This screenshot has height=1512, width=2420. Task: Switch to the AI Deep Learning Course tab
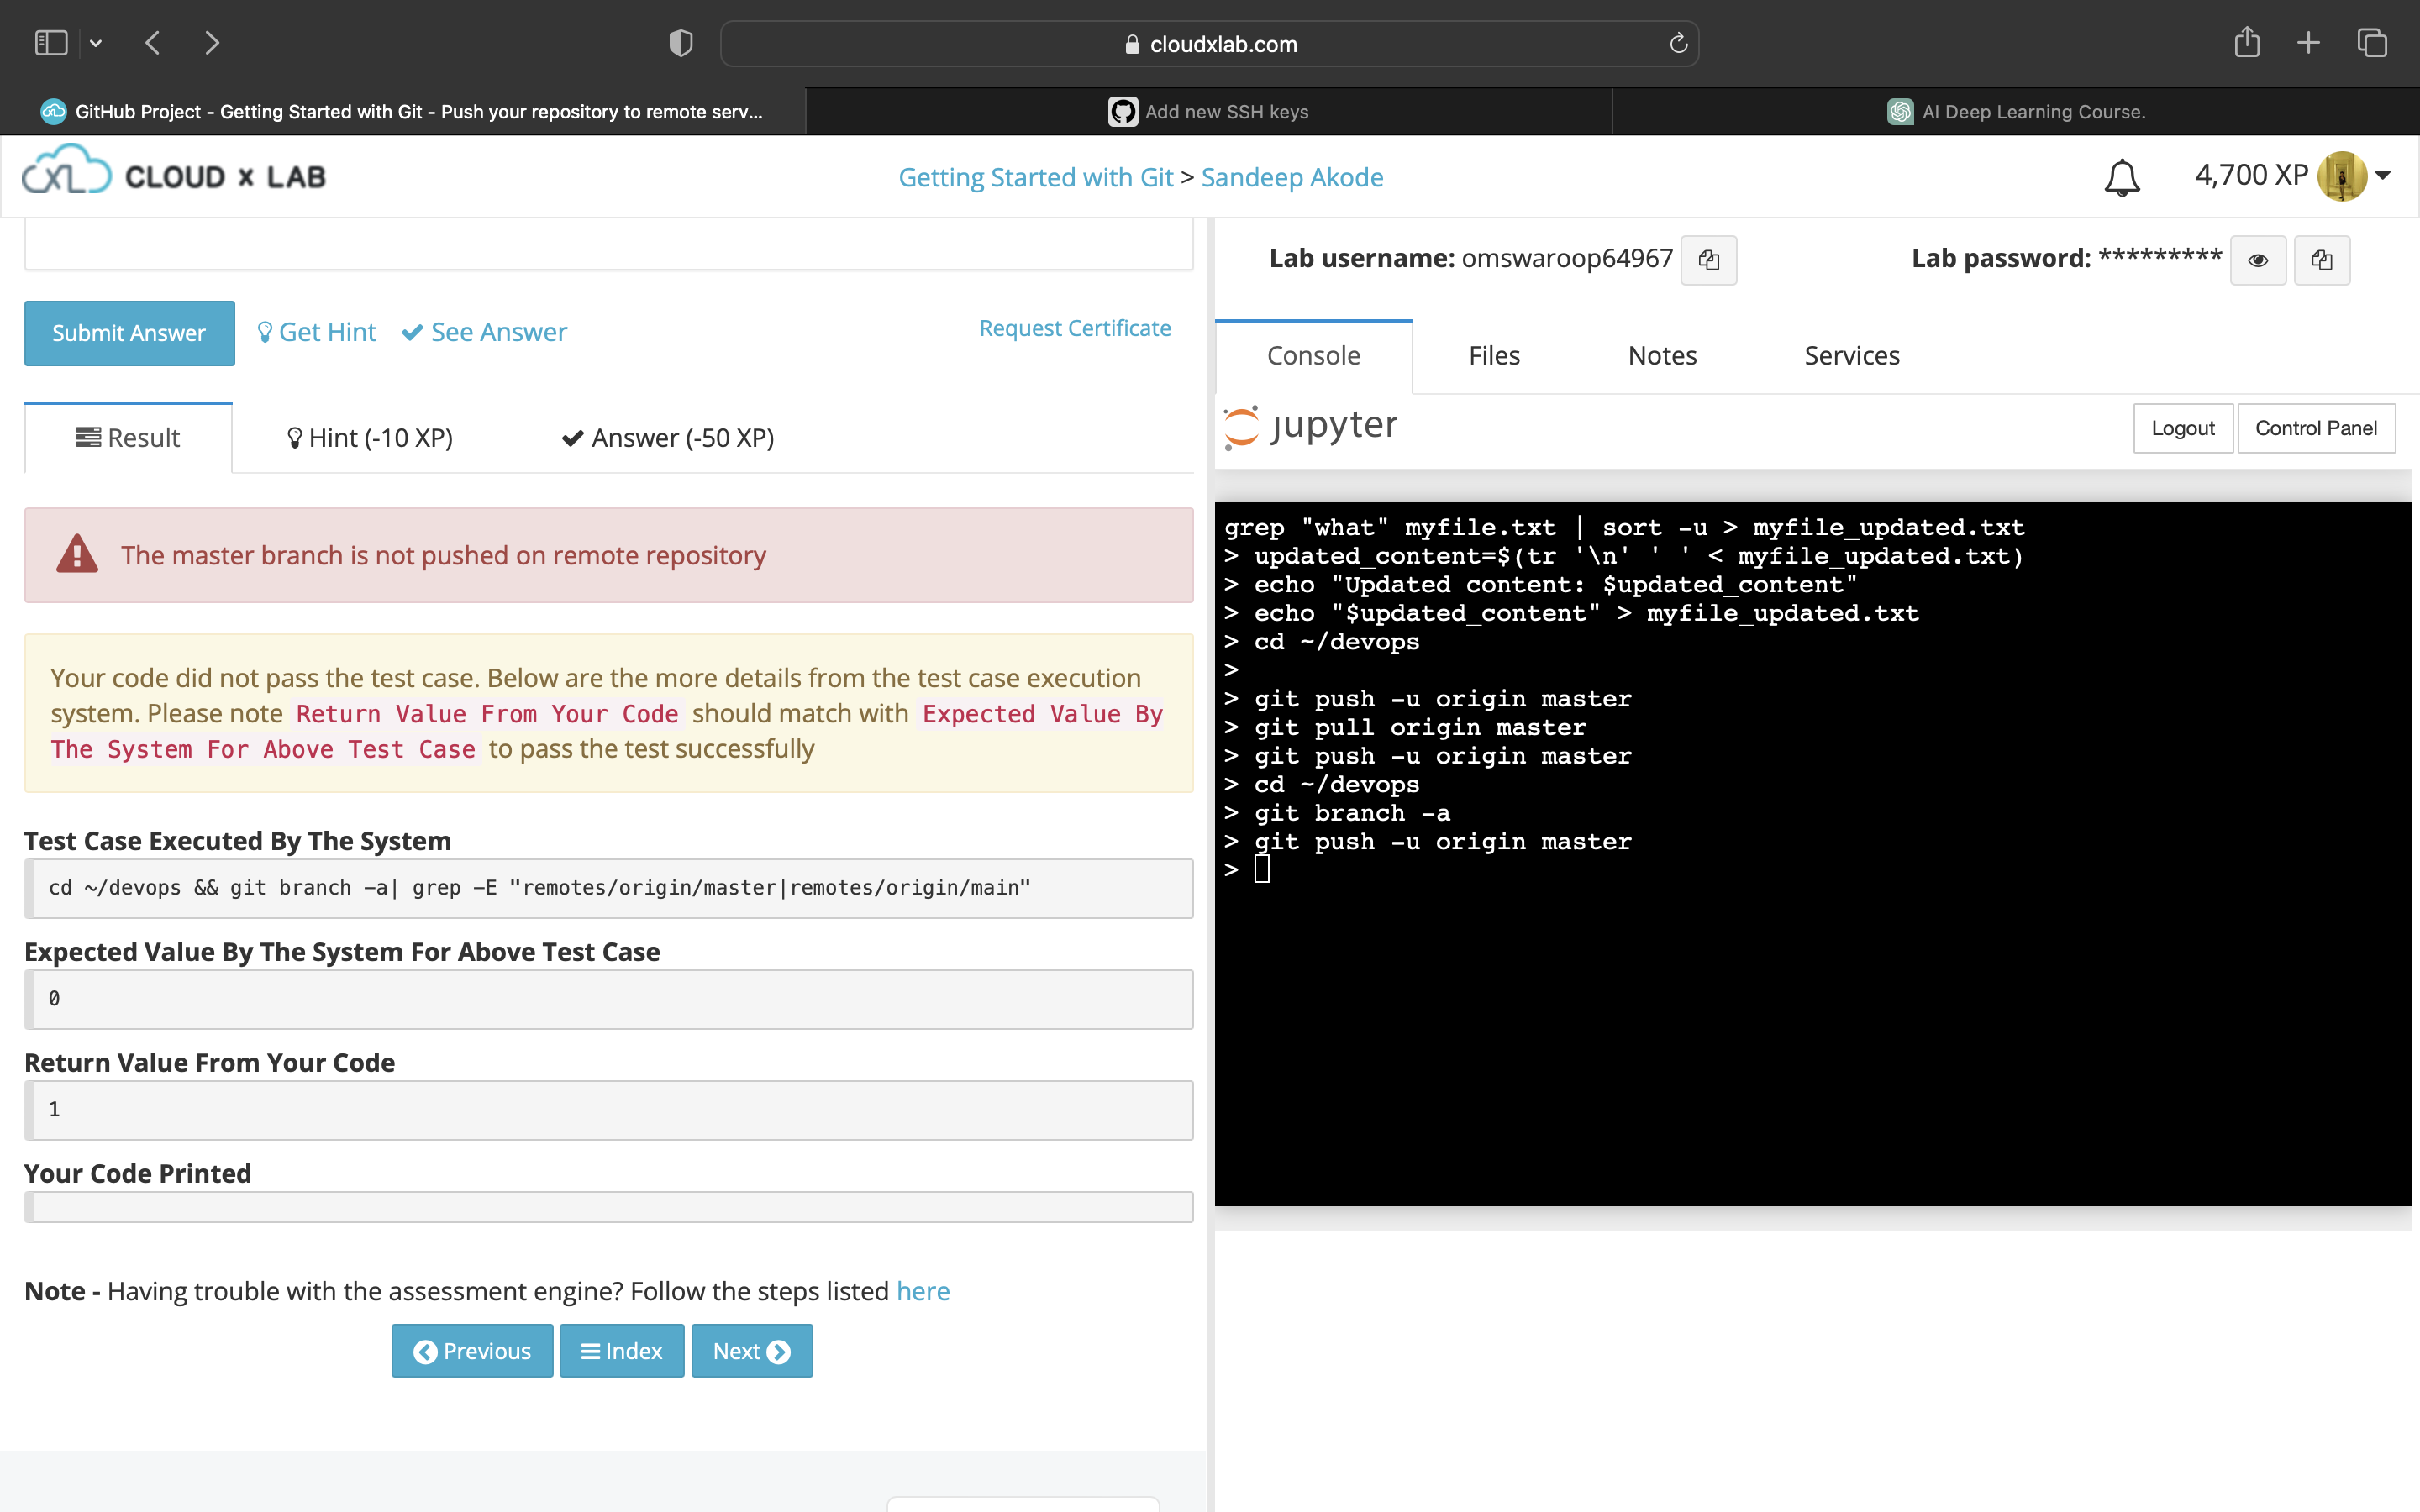pyautogui.click(x=2016, y=112)
